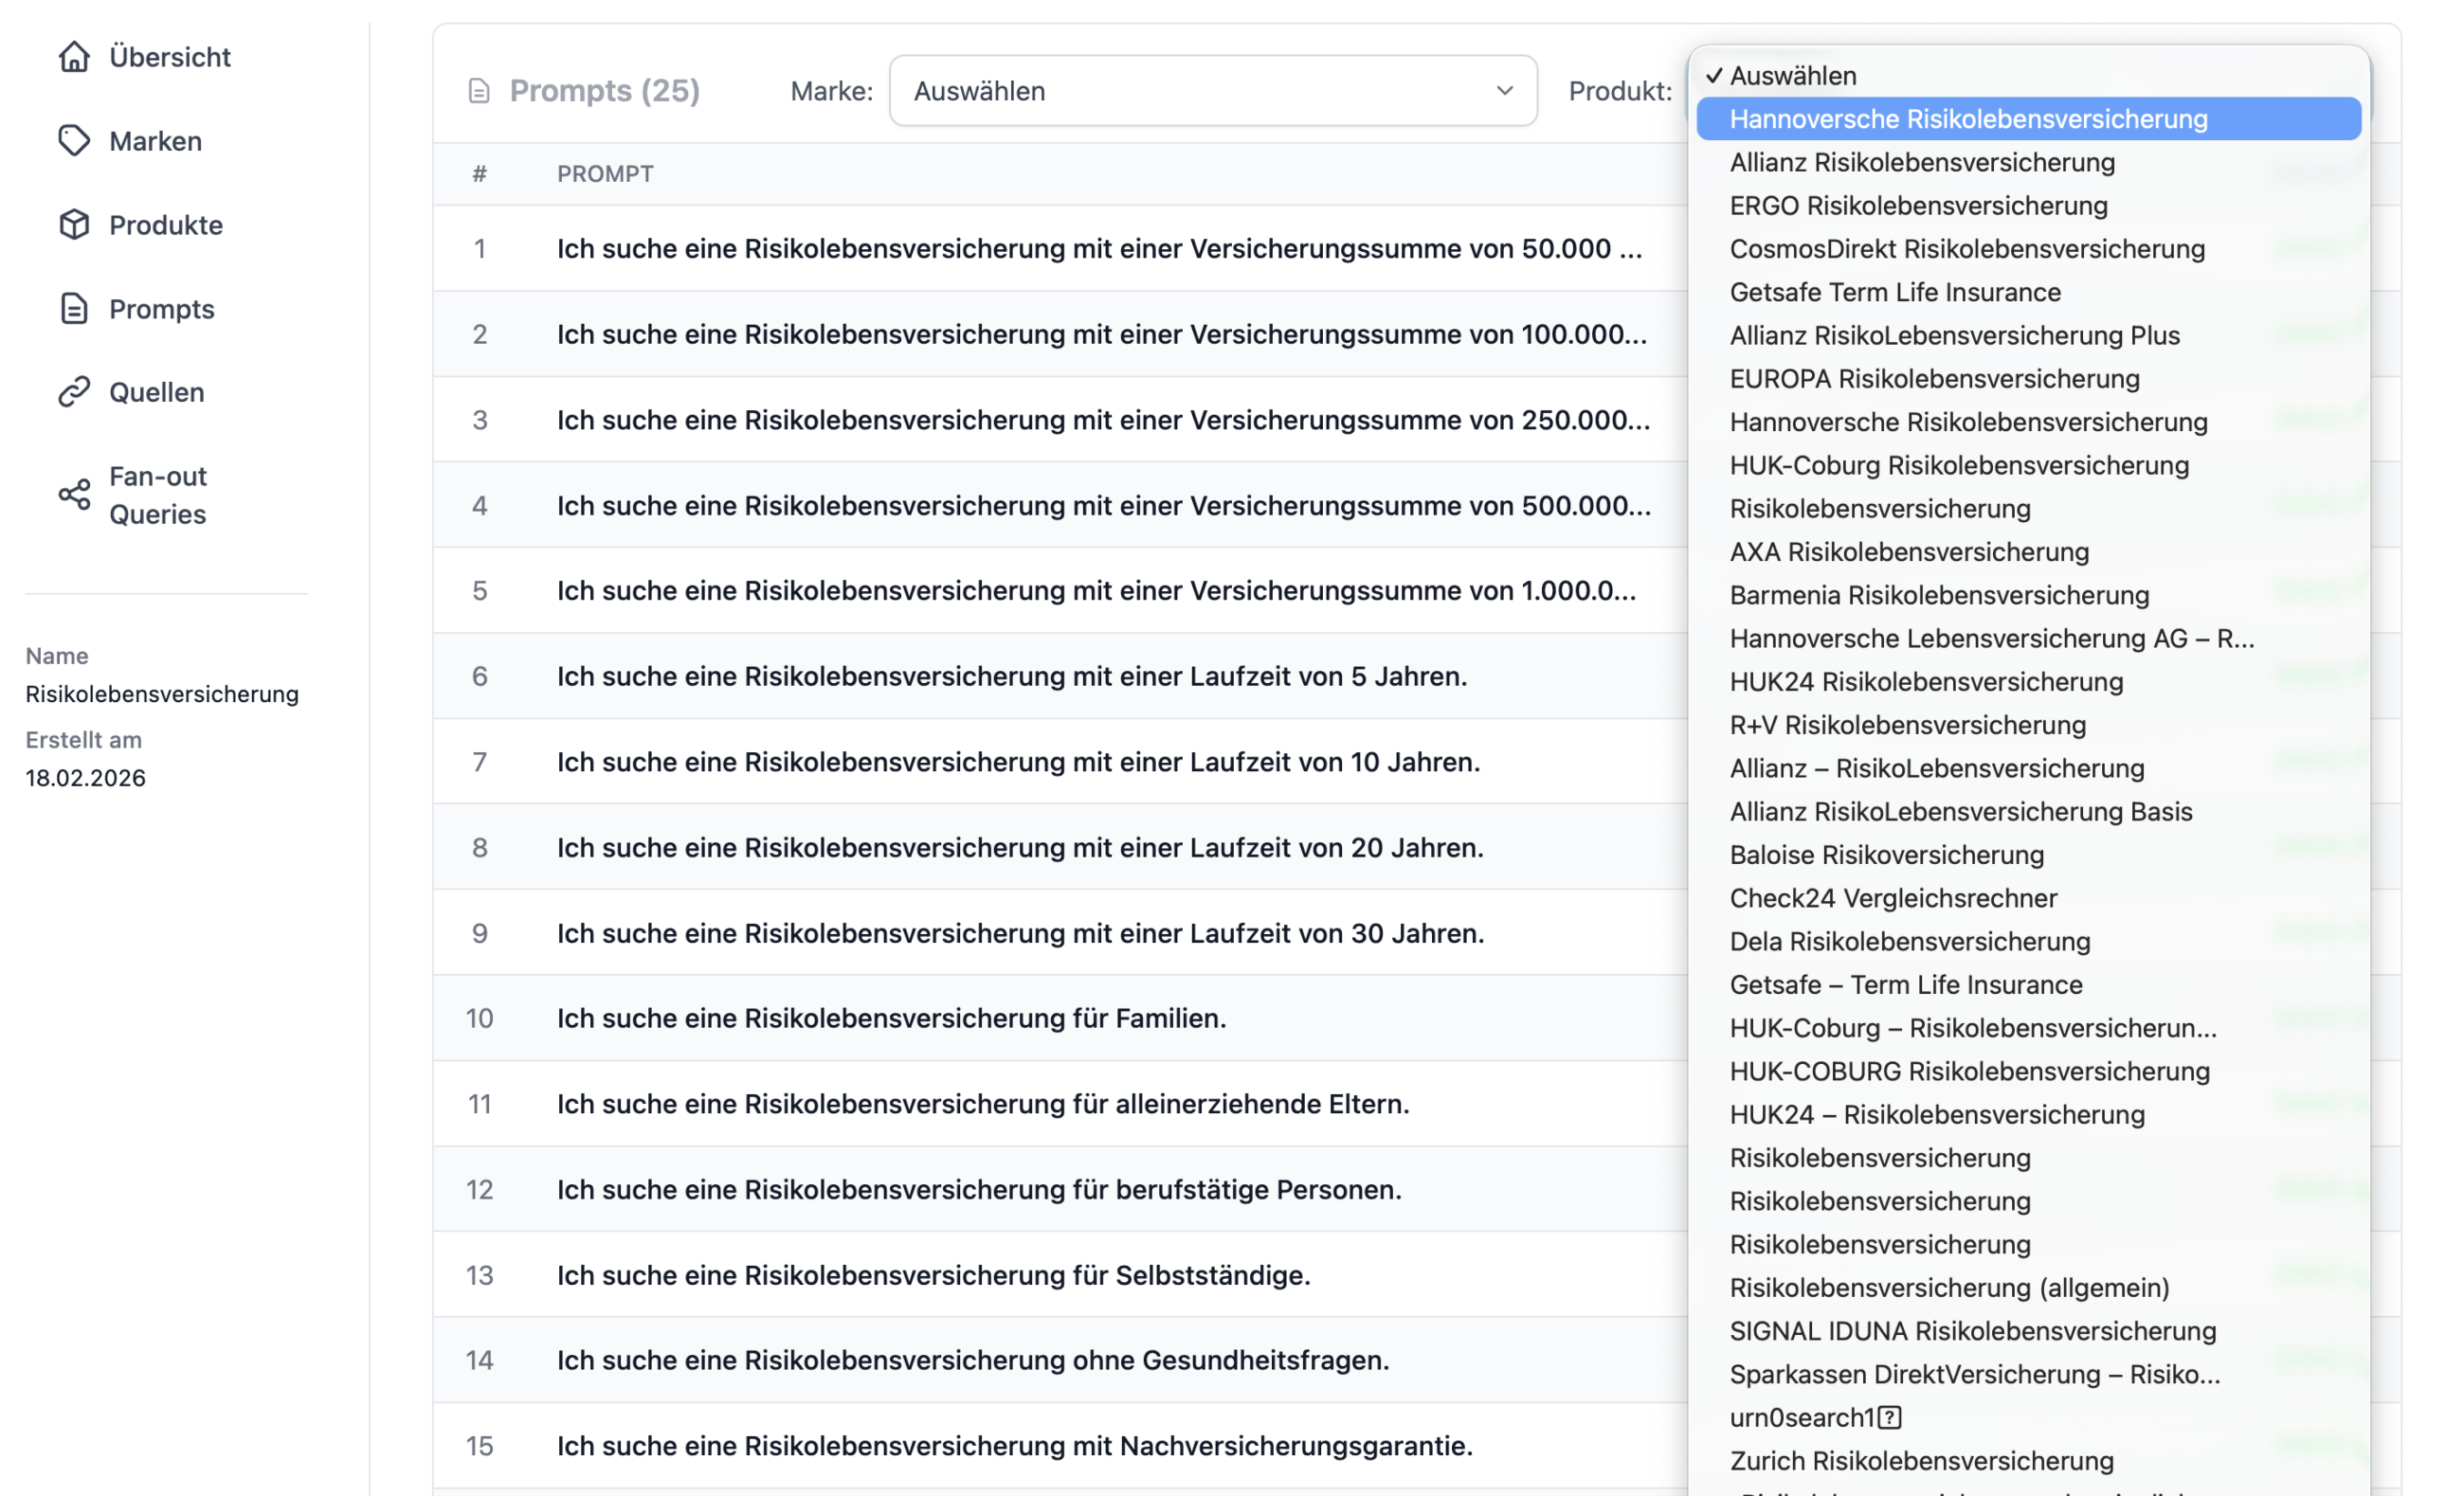Viewport: 2464px width, 1496px height.
Task: Open prompt row 6 Laufzeit von 5 Jahren
Action: (1011, 676)
